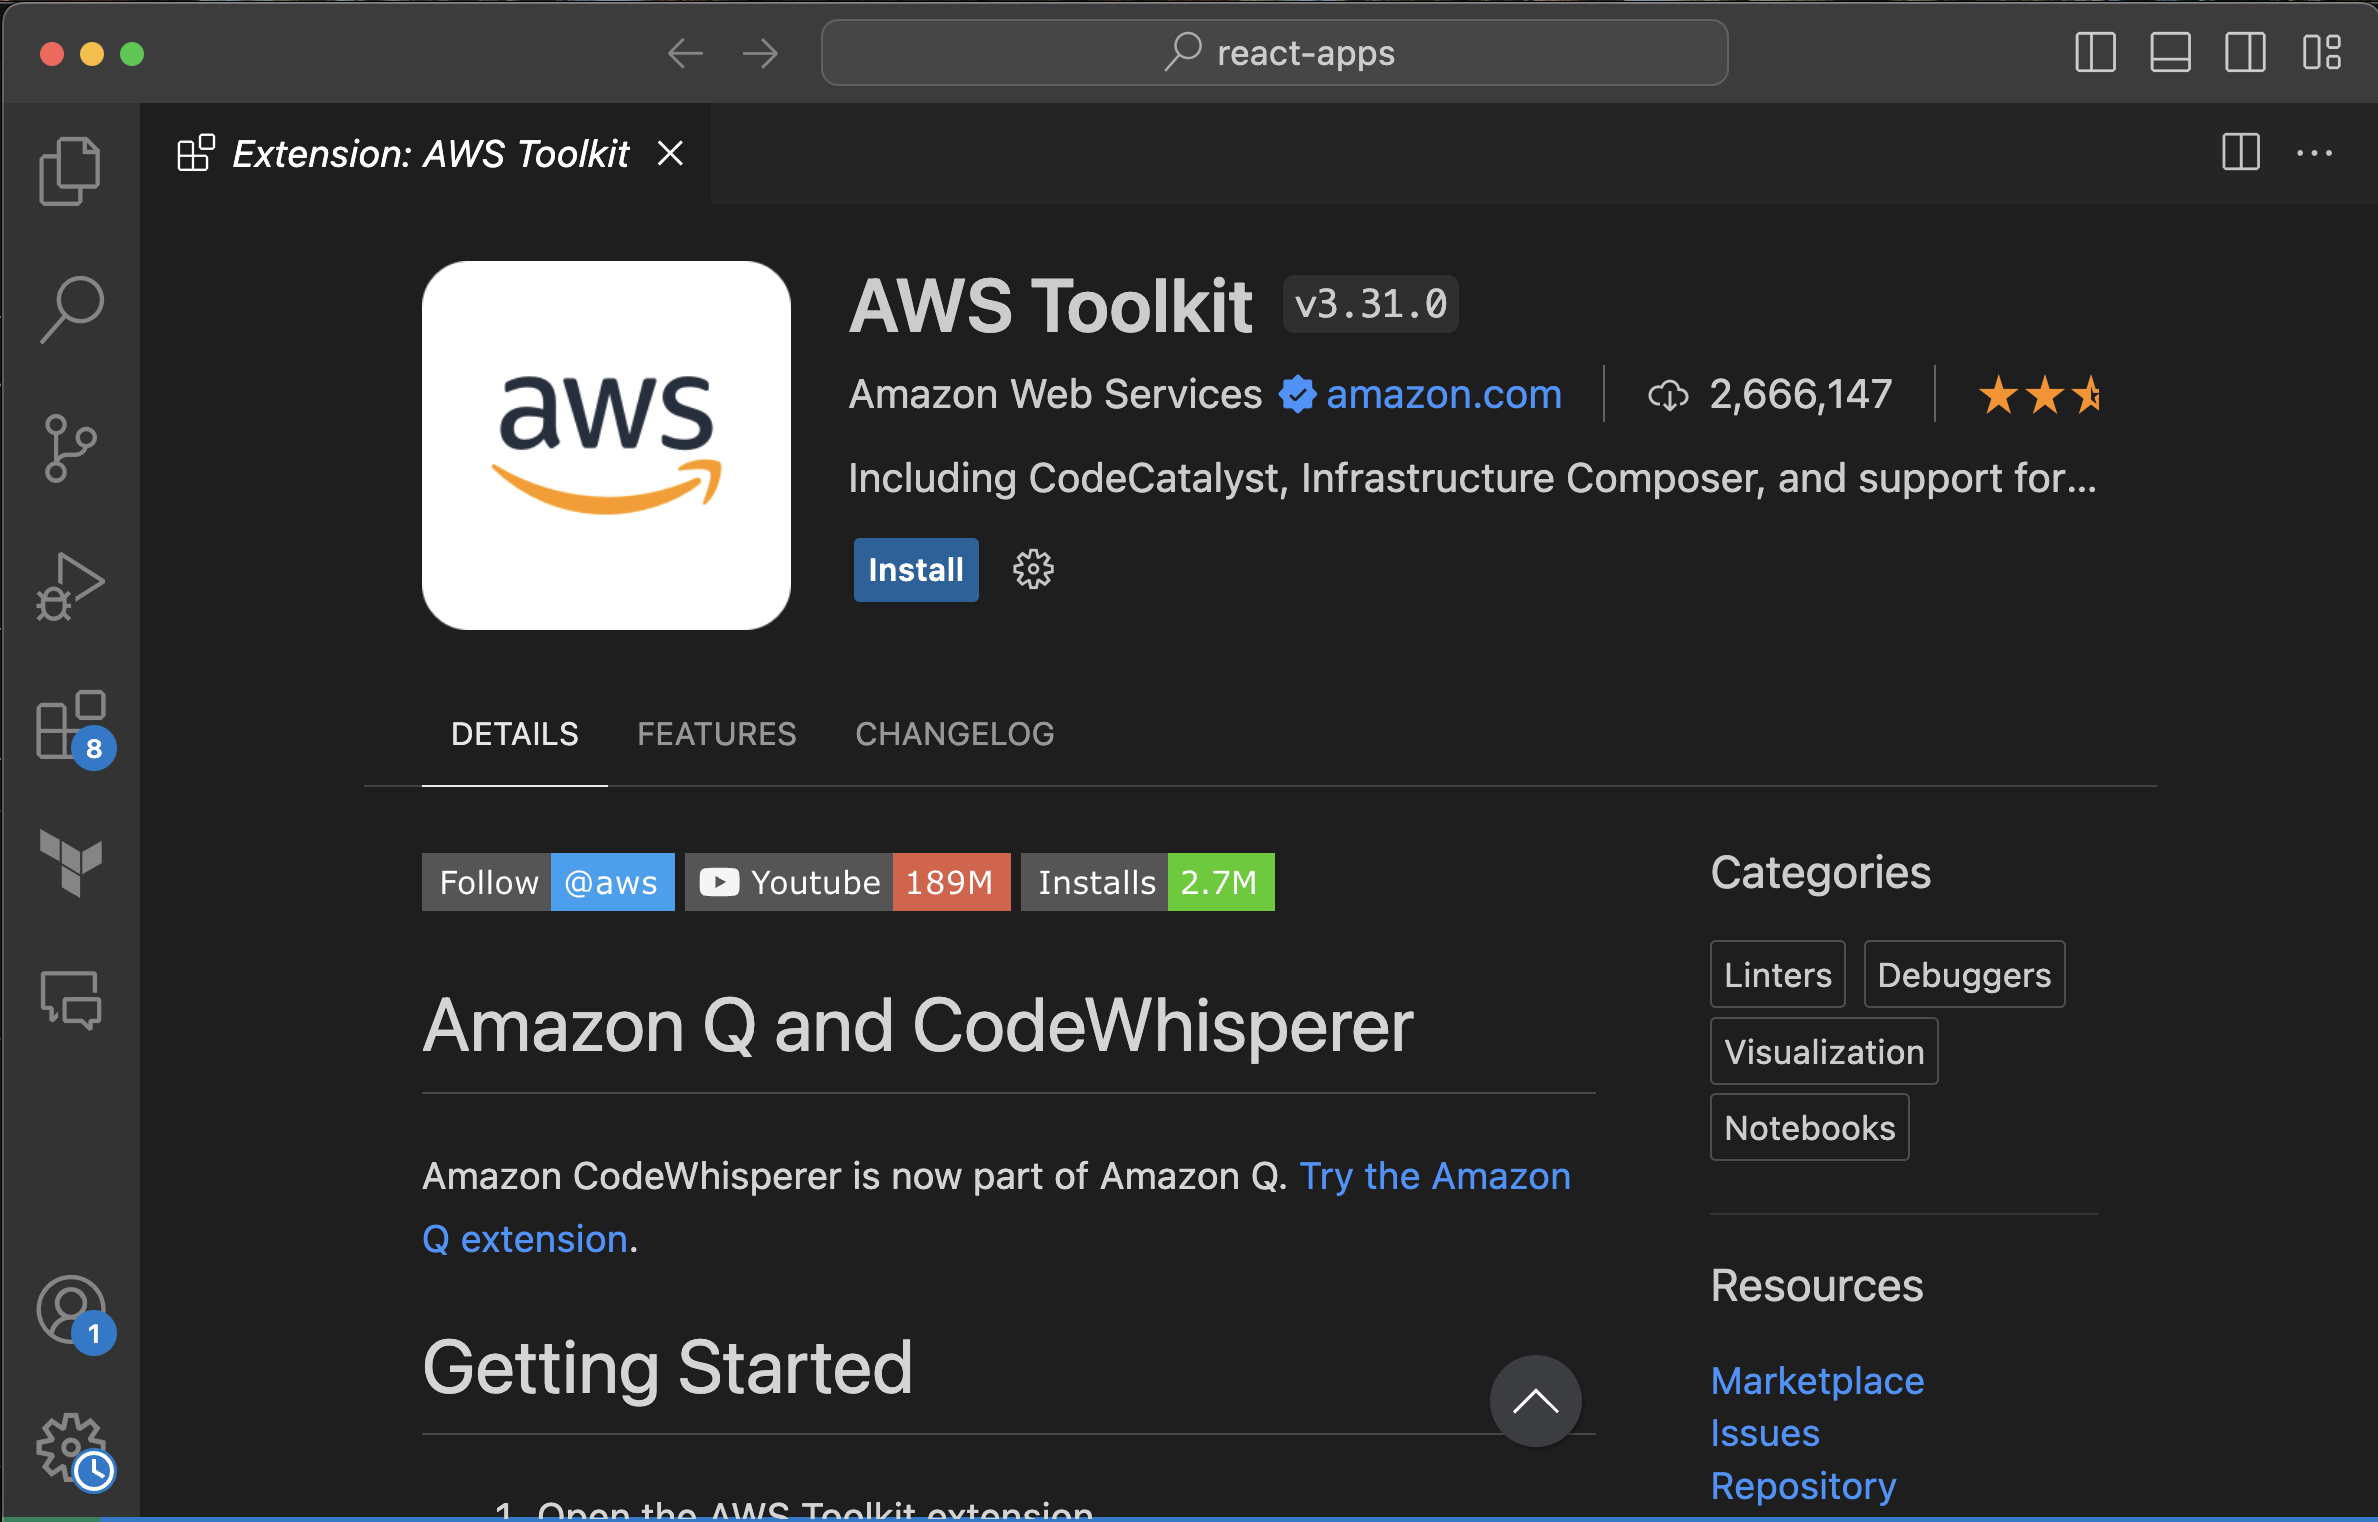Viewport: 2378px width, 1522px height.
Task: Split the editor to the right
Action: pos(2241,153)
